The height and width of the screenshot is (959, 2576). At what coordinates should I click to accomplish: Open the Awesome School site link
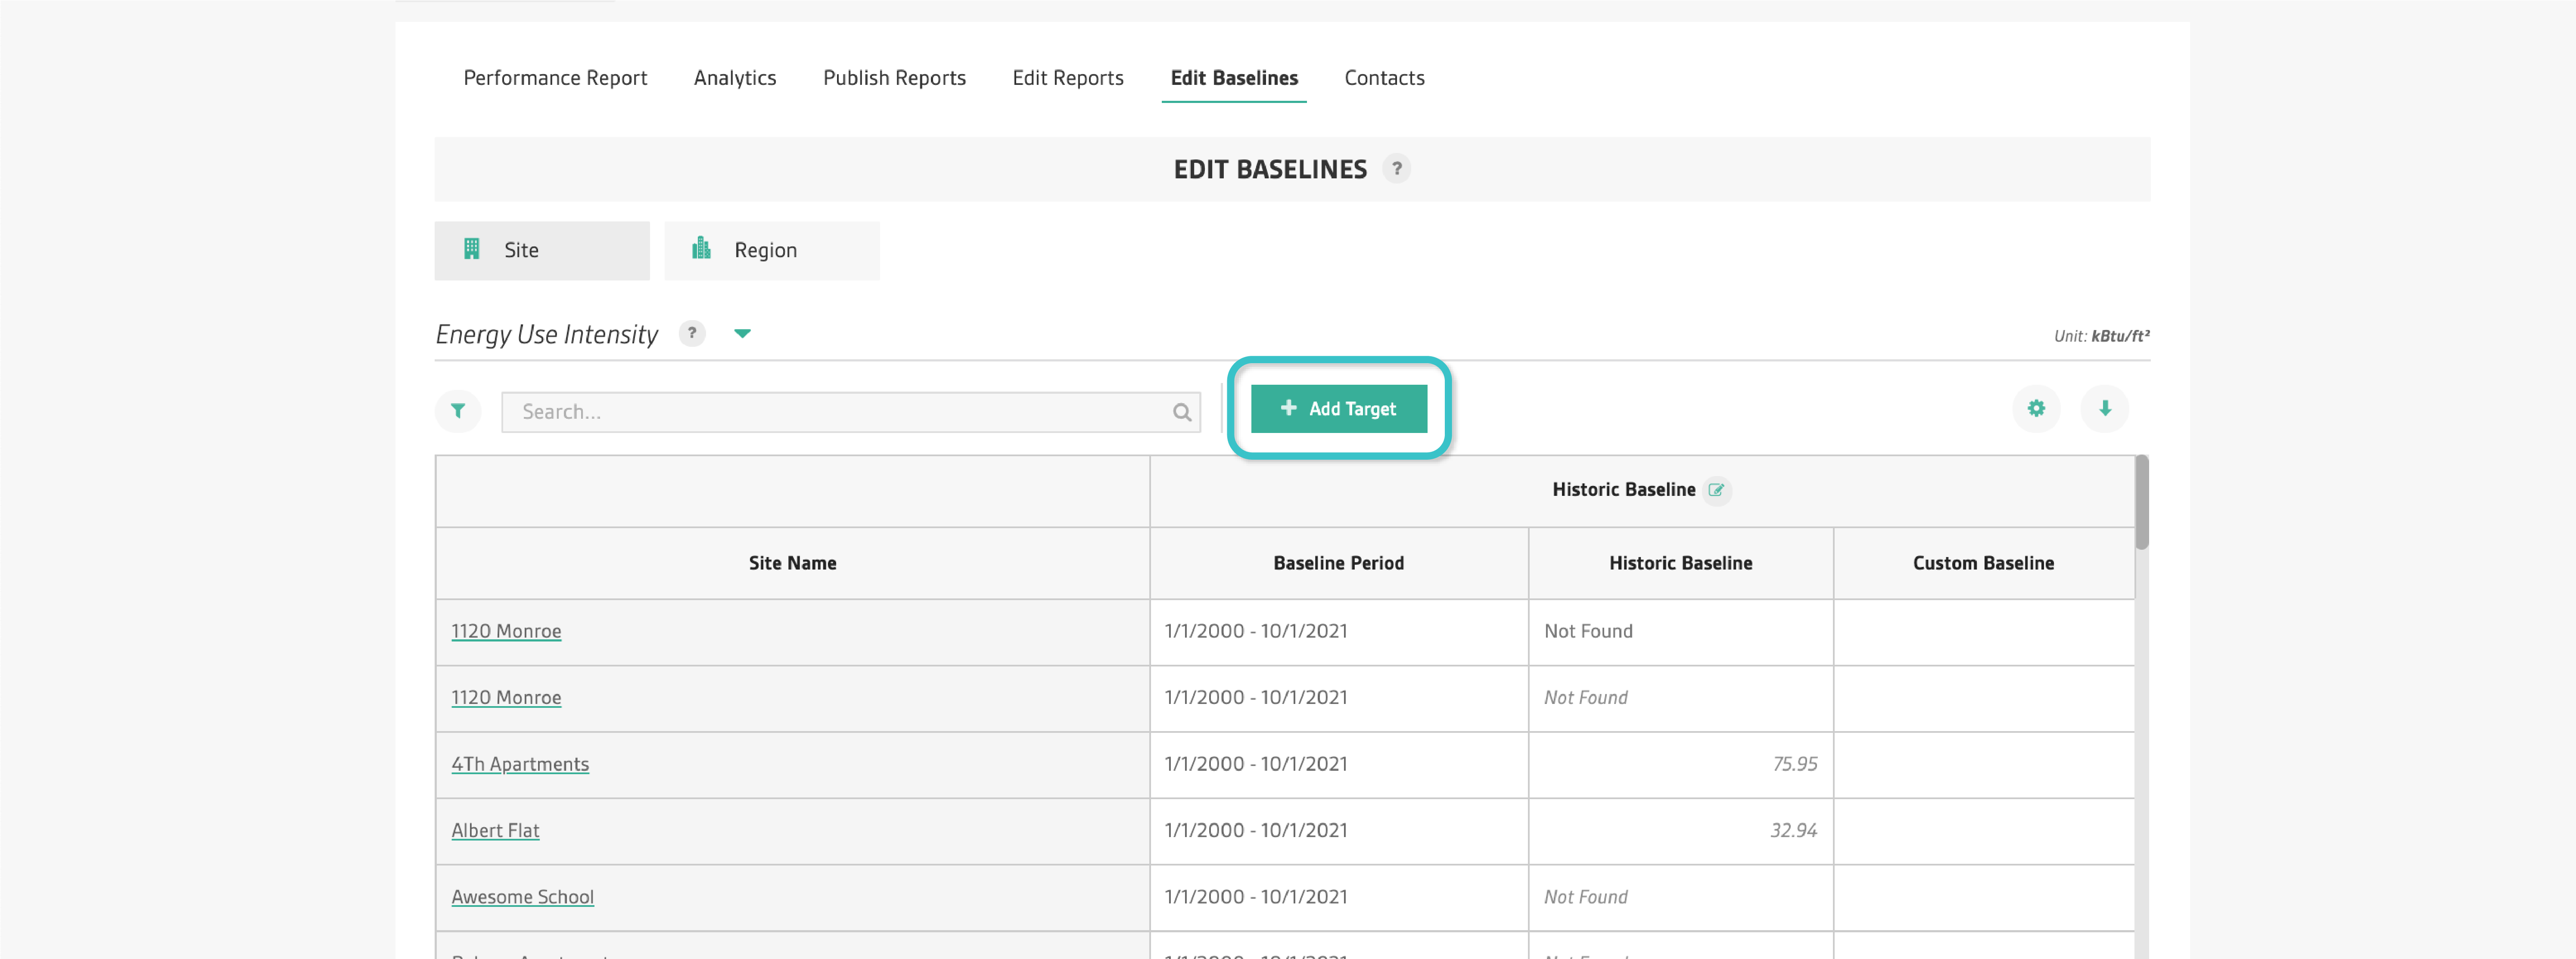pyautogui.click(x=522, y=898)
